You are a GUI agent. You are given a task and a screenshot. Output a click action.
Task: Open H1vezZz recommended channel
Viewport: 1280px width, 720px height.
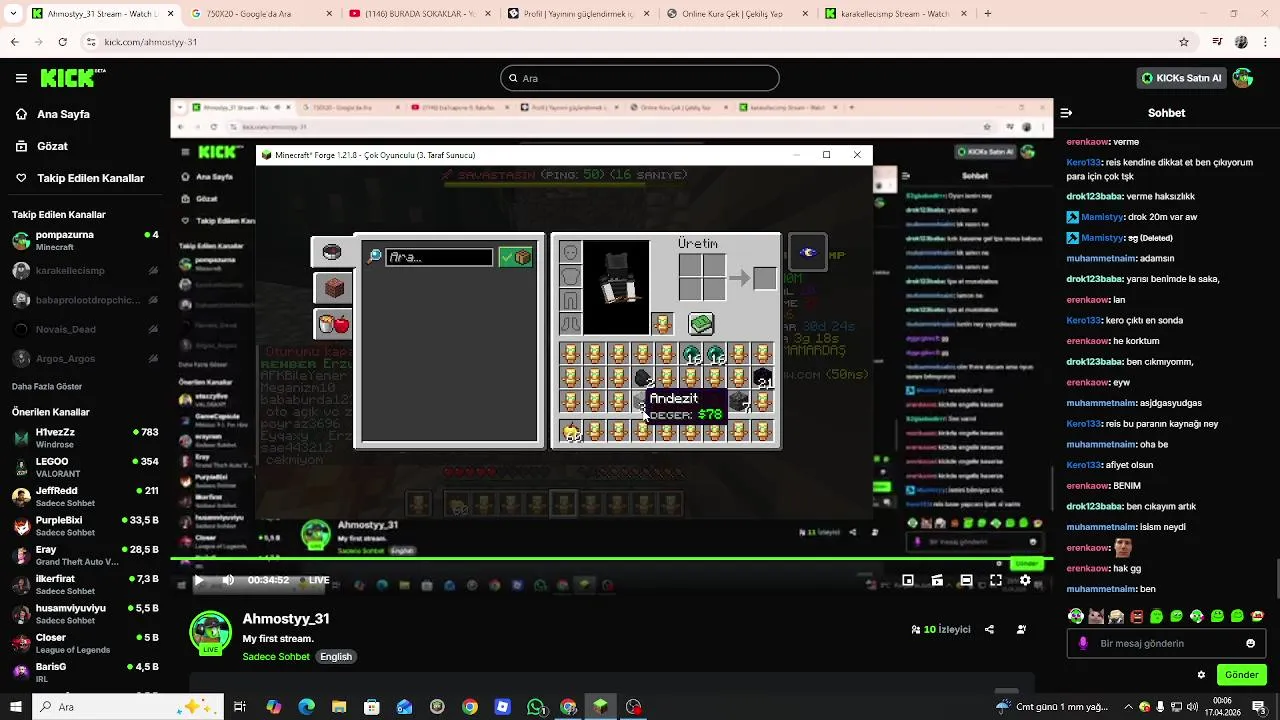85,437
